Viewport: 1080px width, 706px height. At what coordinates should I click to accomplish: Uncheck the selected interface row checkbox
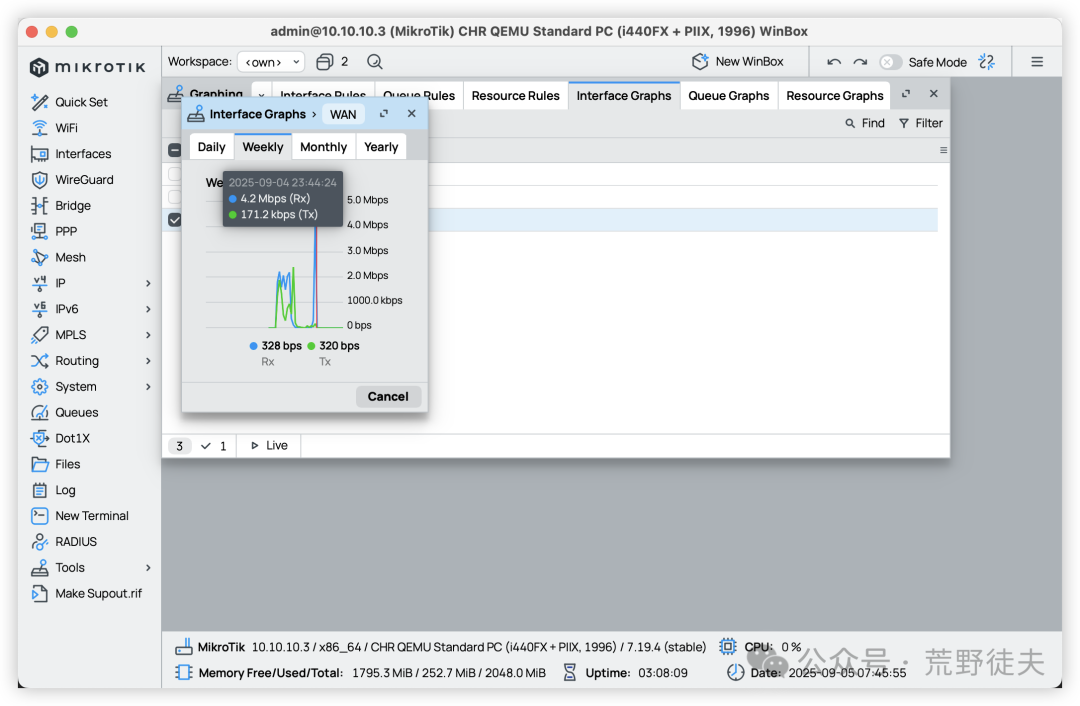175,220
